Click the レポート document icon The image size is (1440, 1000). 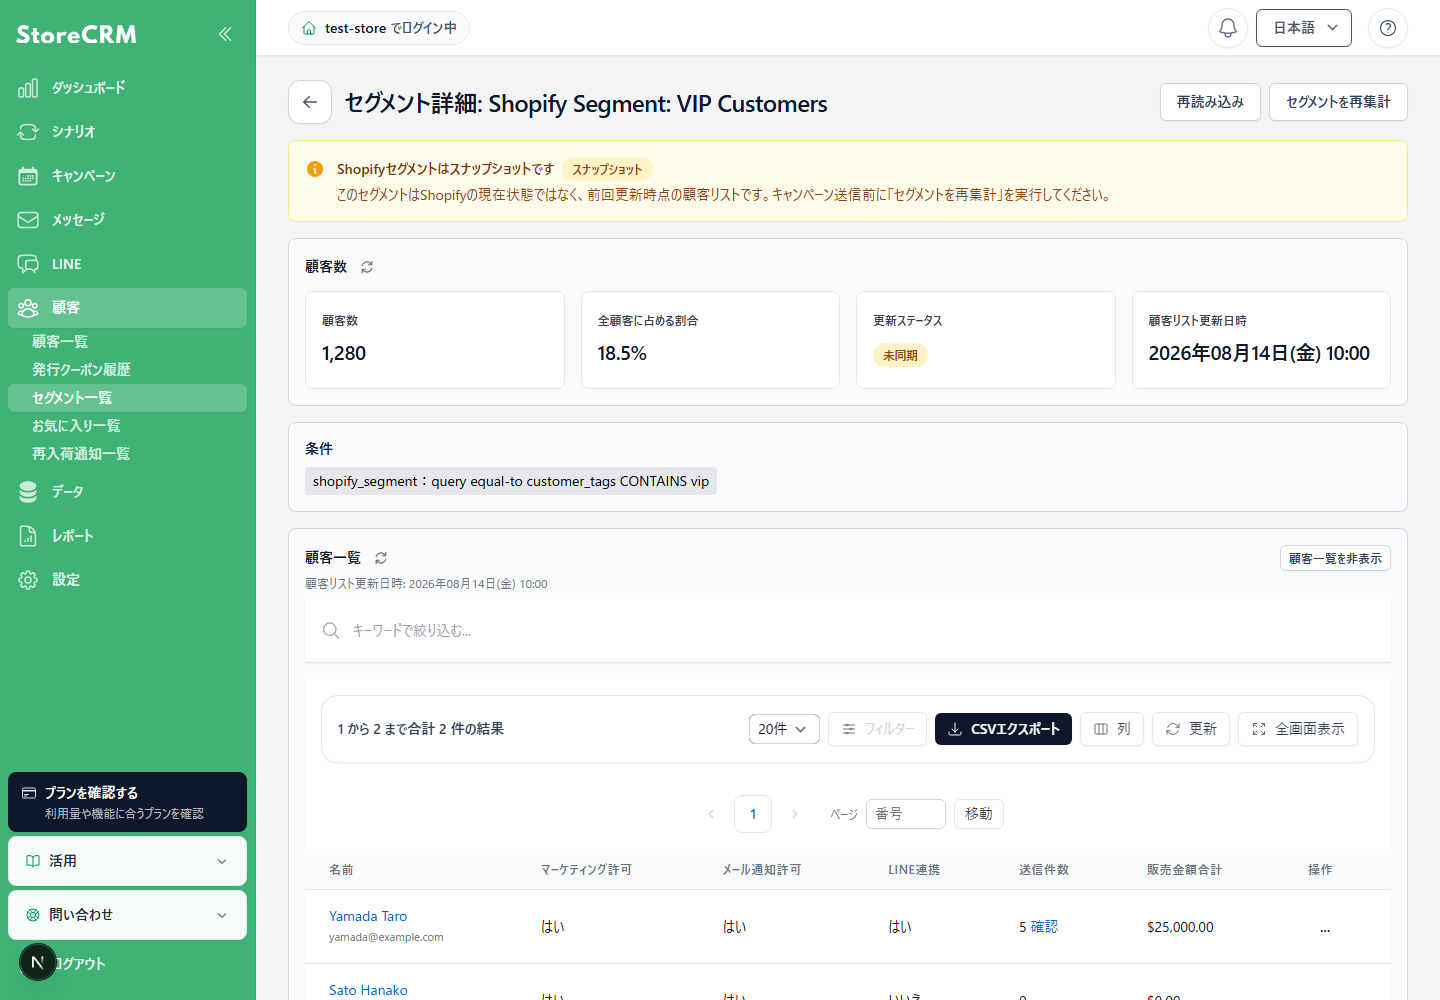pos(28,536)
